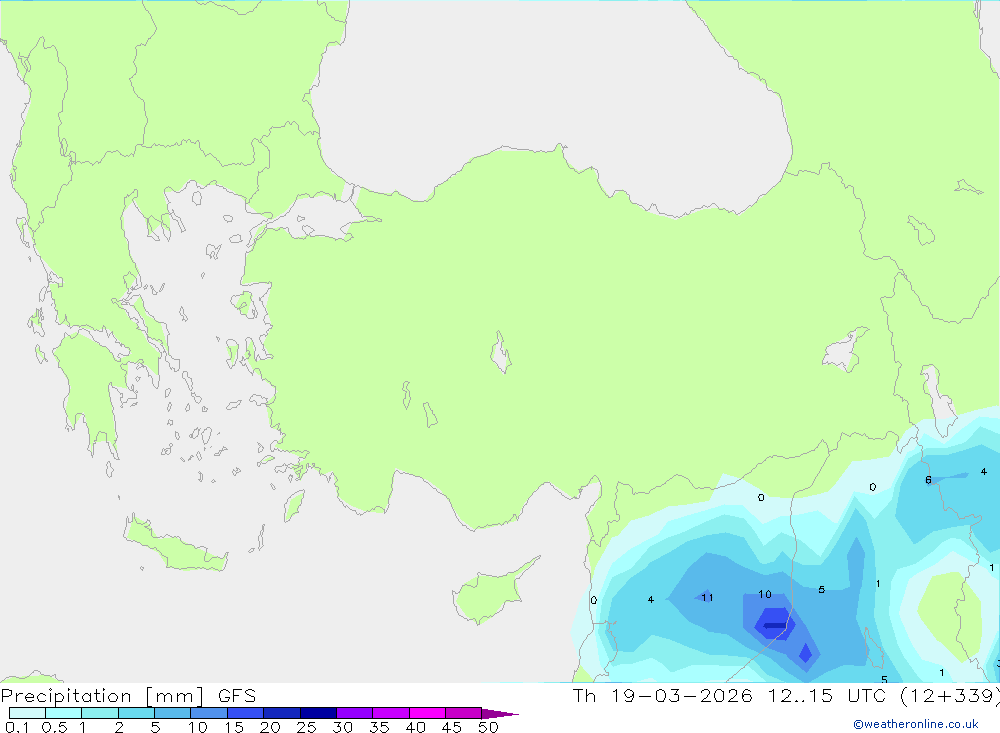Viewport: 1000px width, 733px height.
Task: Select the 45–50 mm legend color box
Action: click(463, 713)
